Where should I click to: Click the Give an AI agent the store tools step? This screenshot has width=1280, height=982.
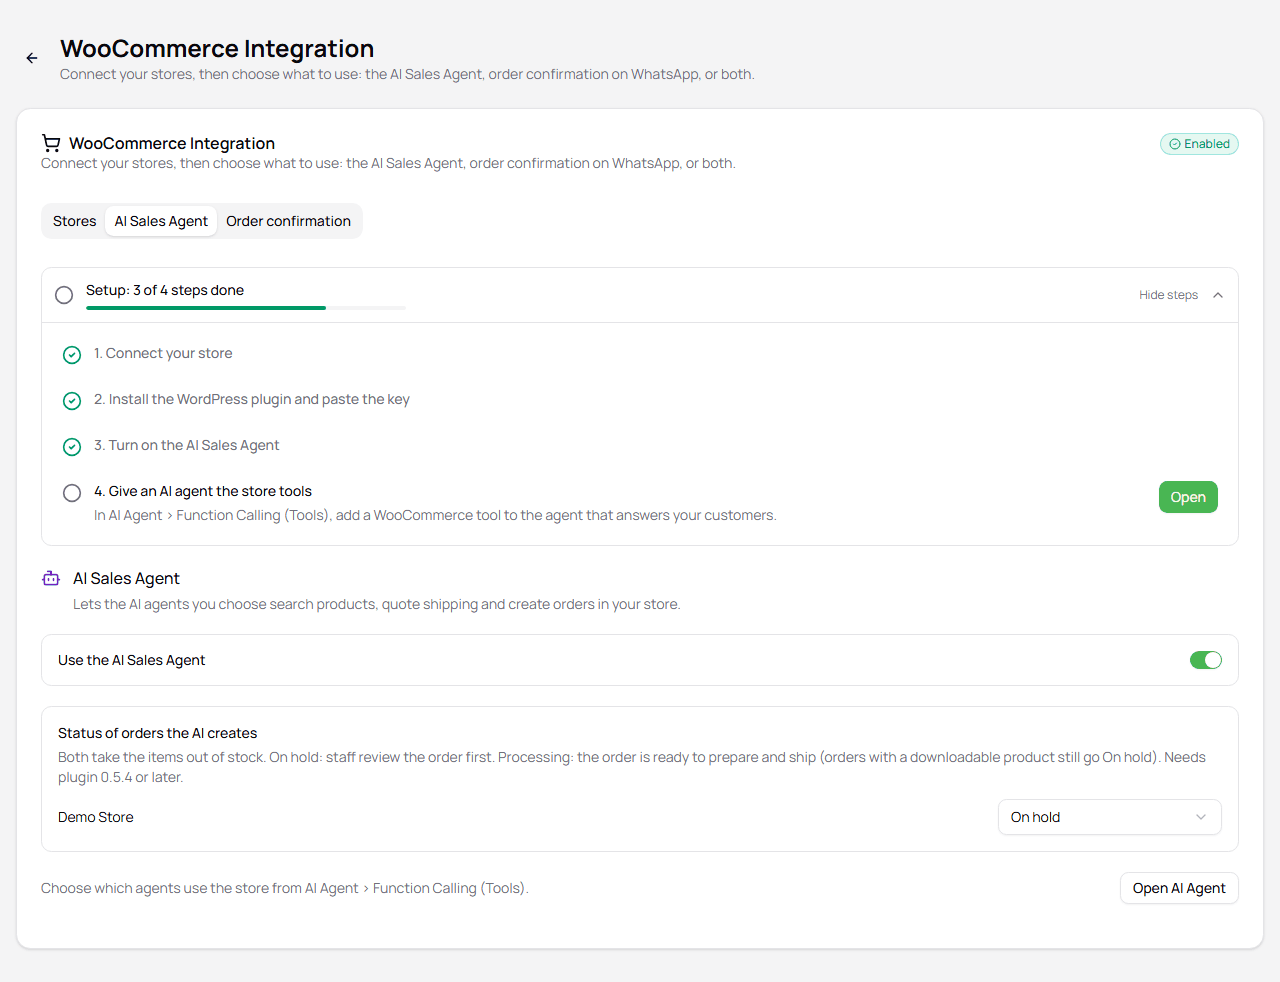(x=203, y=491)
